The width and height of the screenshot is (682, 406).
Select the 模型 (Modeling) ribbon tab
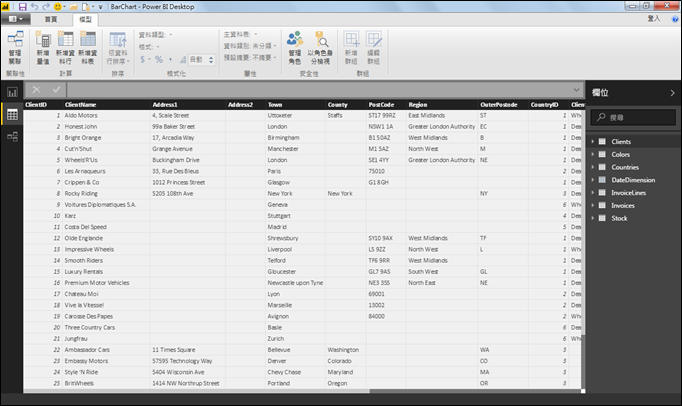click(85, 19)
